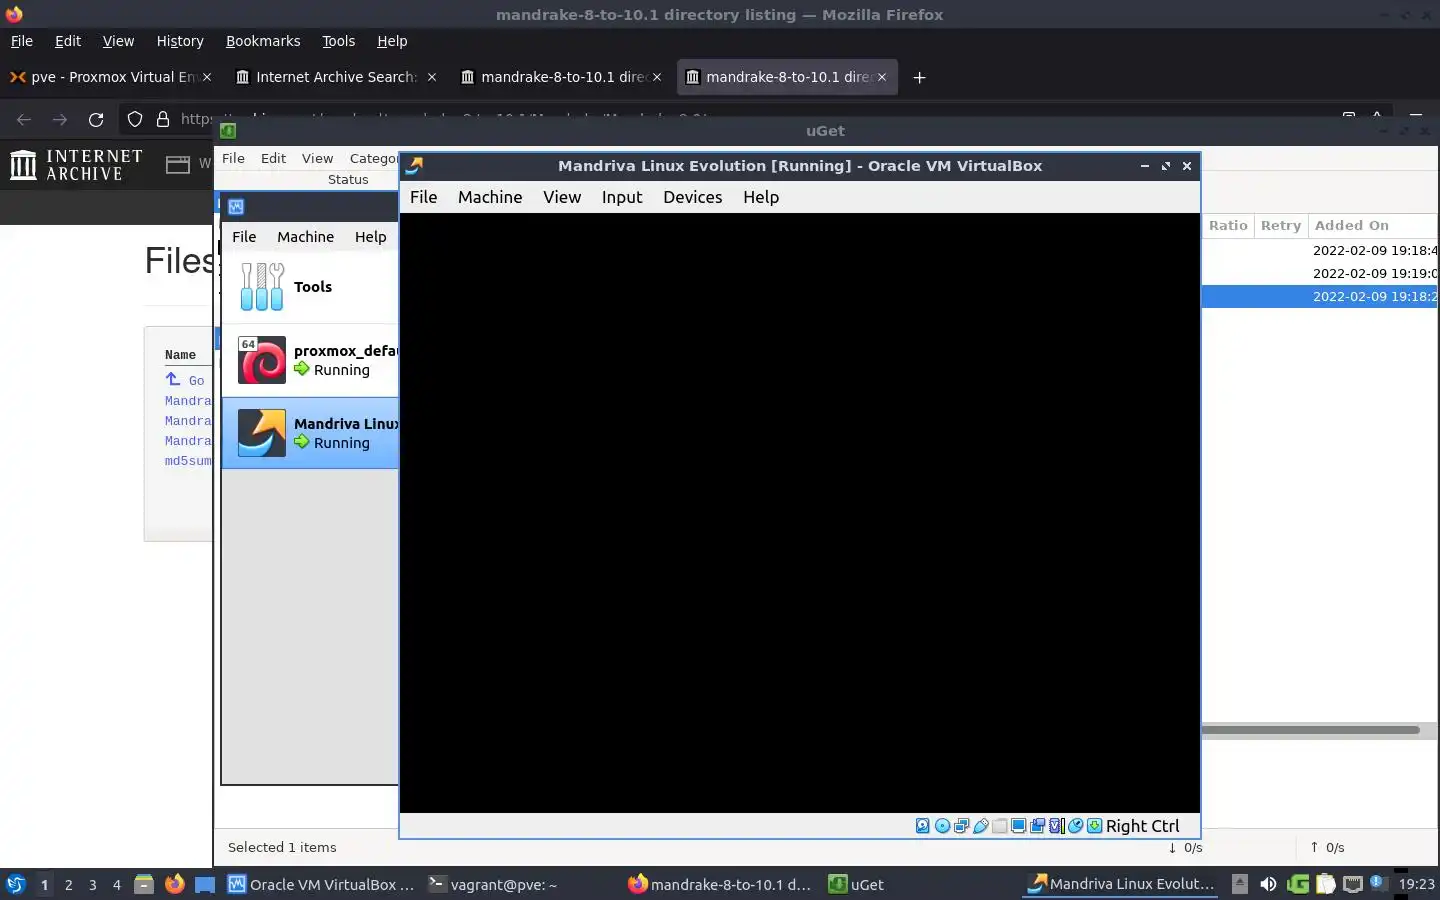The image size is (1440, 900).
Task: Click the Name column header in Files listing
Action: pos(180,355)
